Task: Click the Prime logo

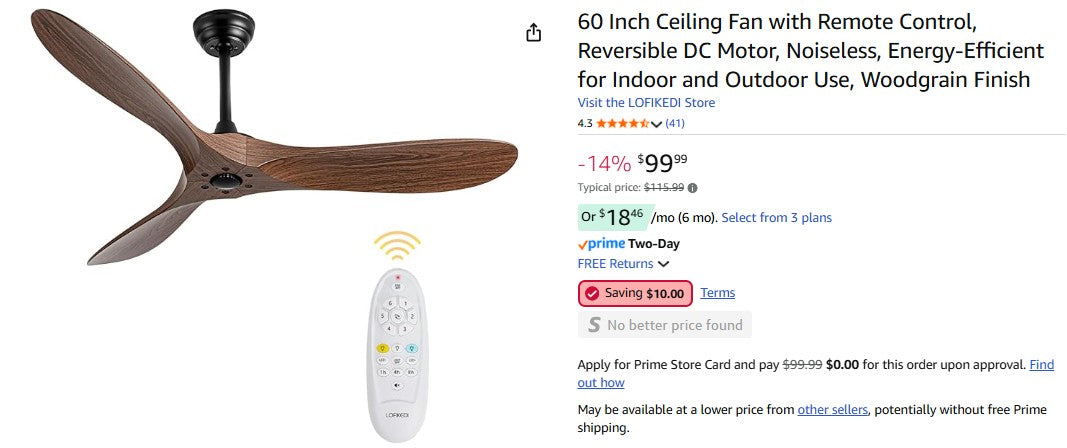Action: (601, 244)
